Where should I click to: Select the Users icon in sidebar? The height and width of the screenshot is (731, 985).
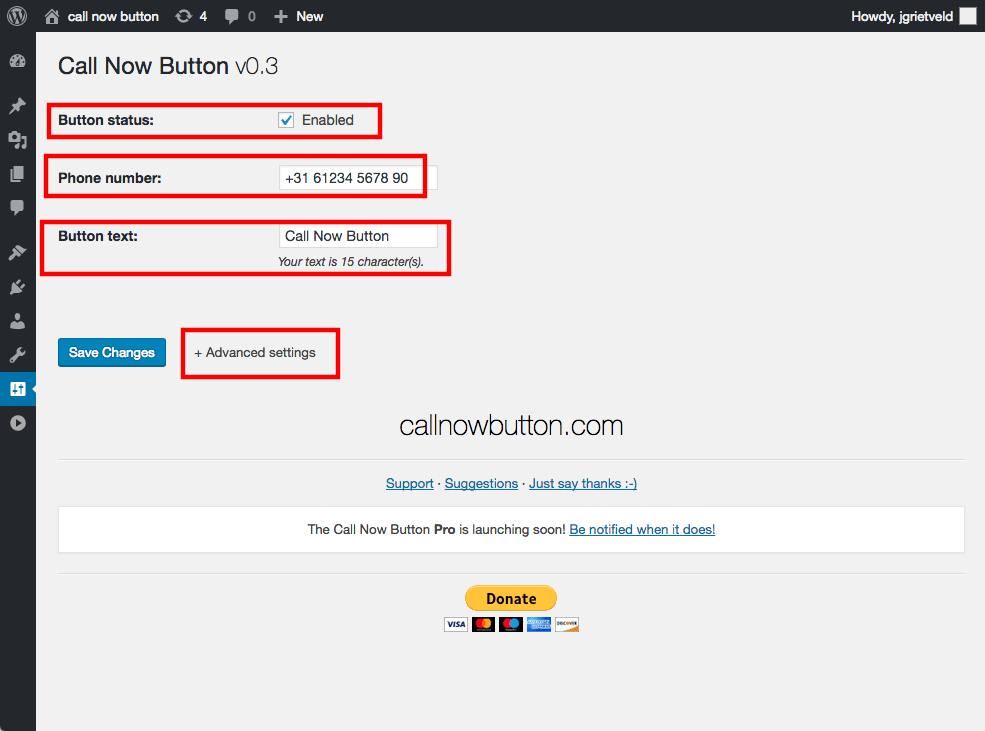click(17, 321)
